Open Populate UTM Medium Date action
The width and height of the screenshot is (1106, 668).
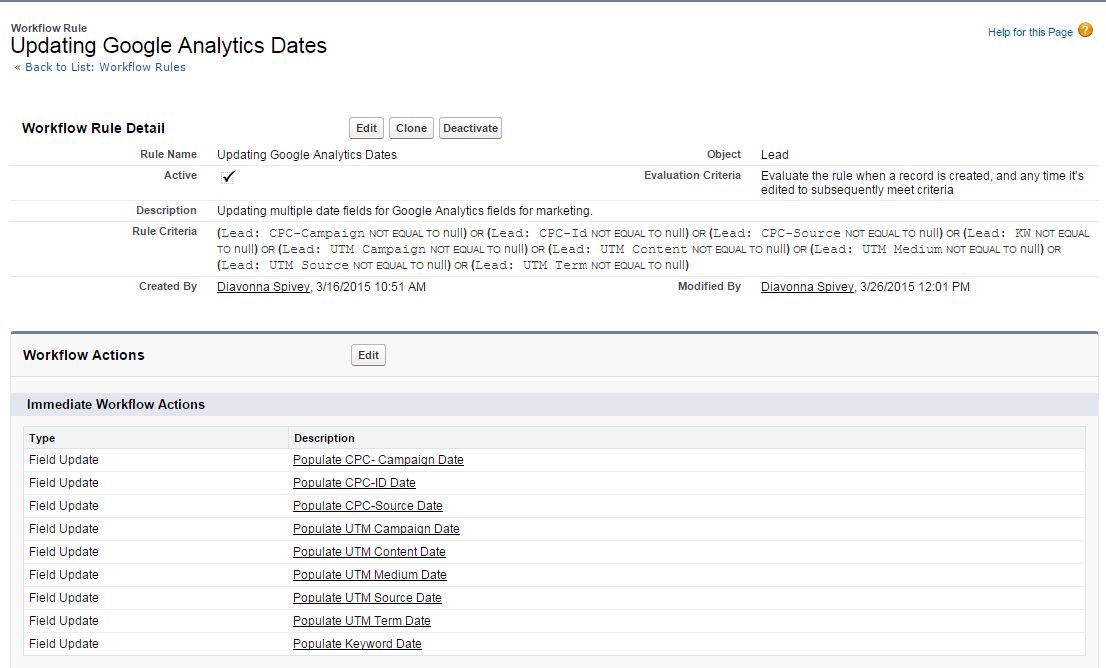click(x=369, y=575)
